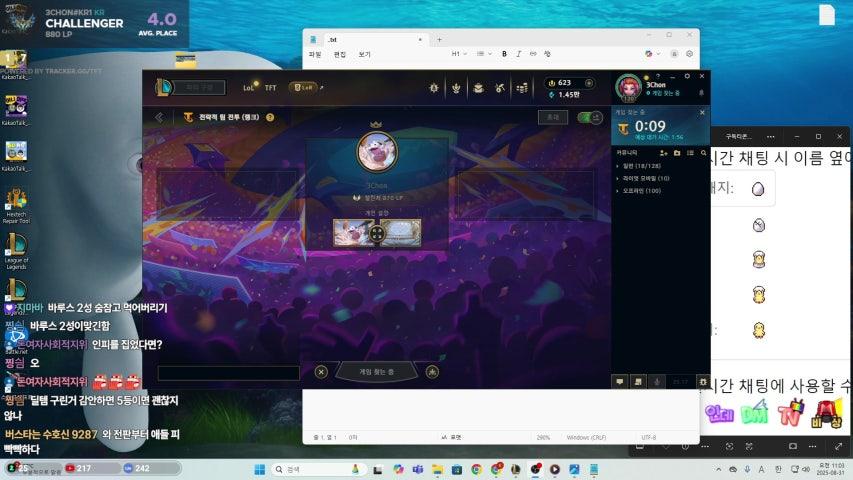Viewport: 853px width, 480px height.
Task: Click UTF-8 encoding in Notepad status bar
Action: (x=648, y=438)
